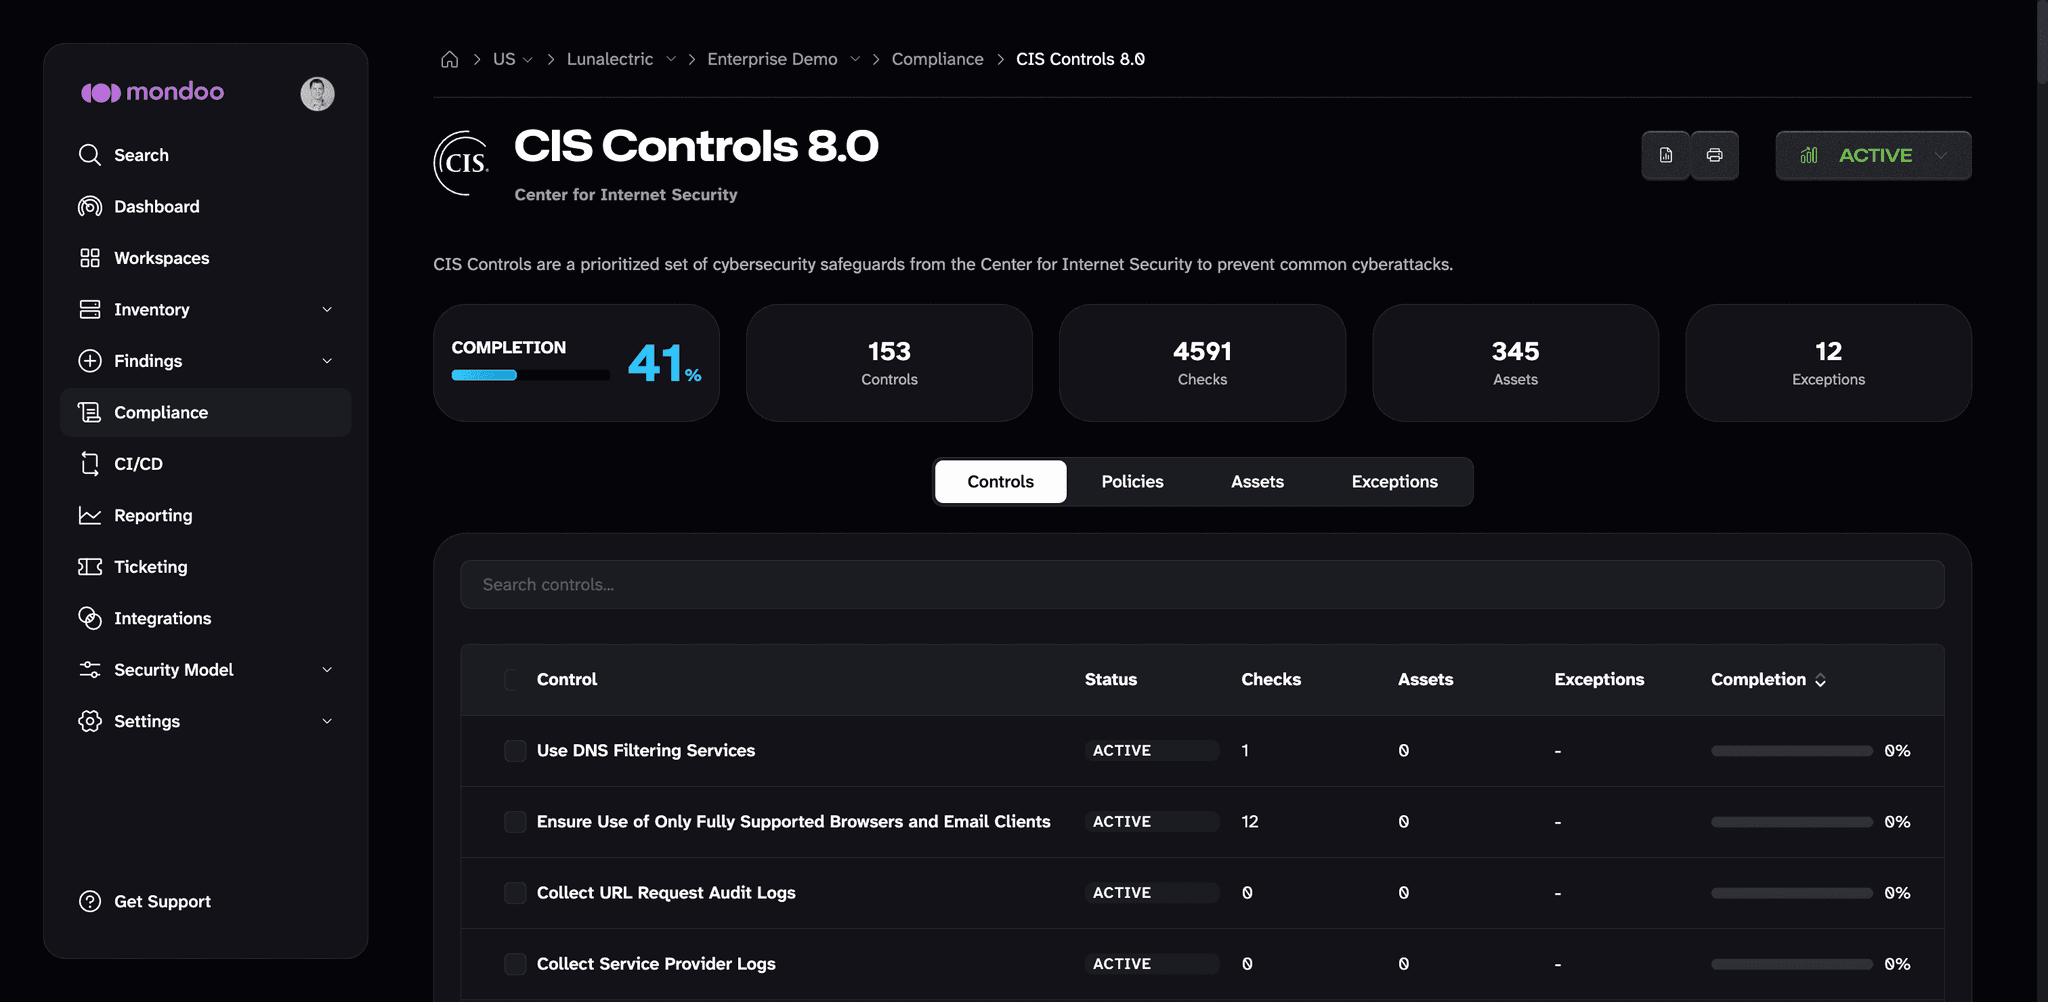This screenshot has width=2048, height=1002.
Task: Click the Search controls input field
Action: coord(1202,585)
